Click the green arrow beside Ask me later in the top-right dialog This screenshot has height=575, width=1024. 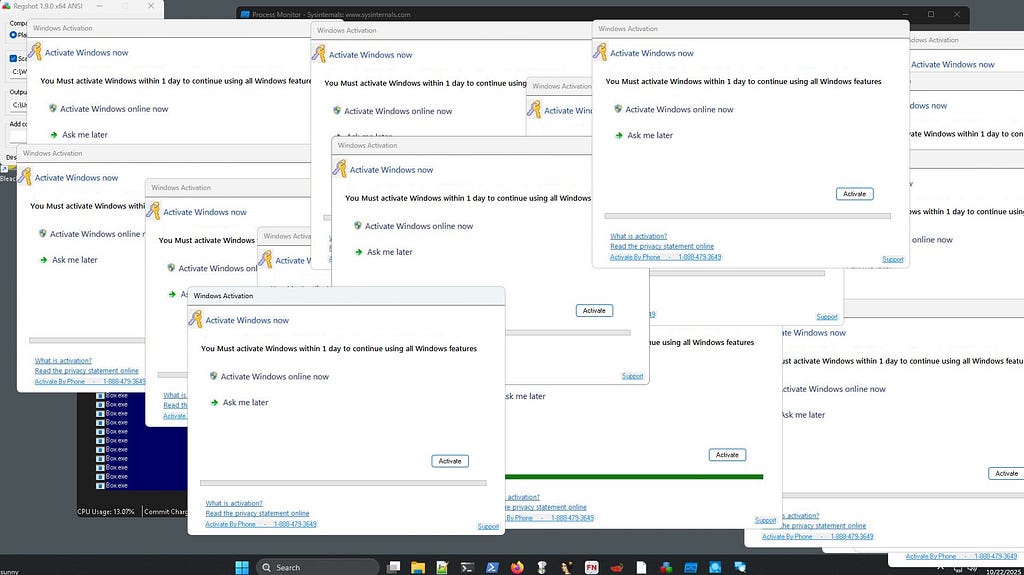(619, 135)
